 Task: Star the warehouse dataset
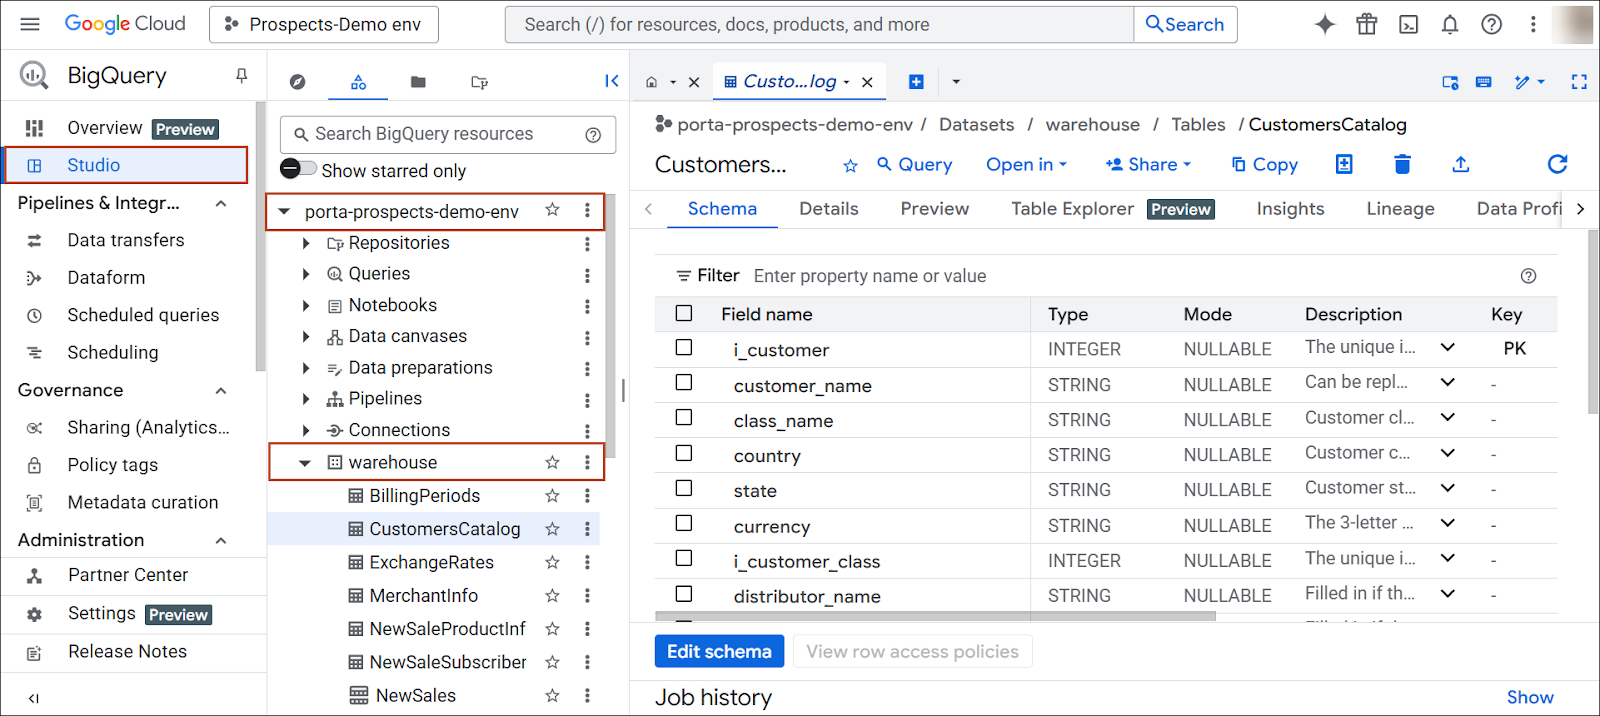[552, 462]
